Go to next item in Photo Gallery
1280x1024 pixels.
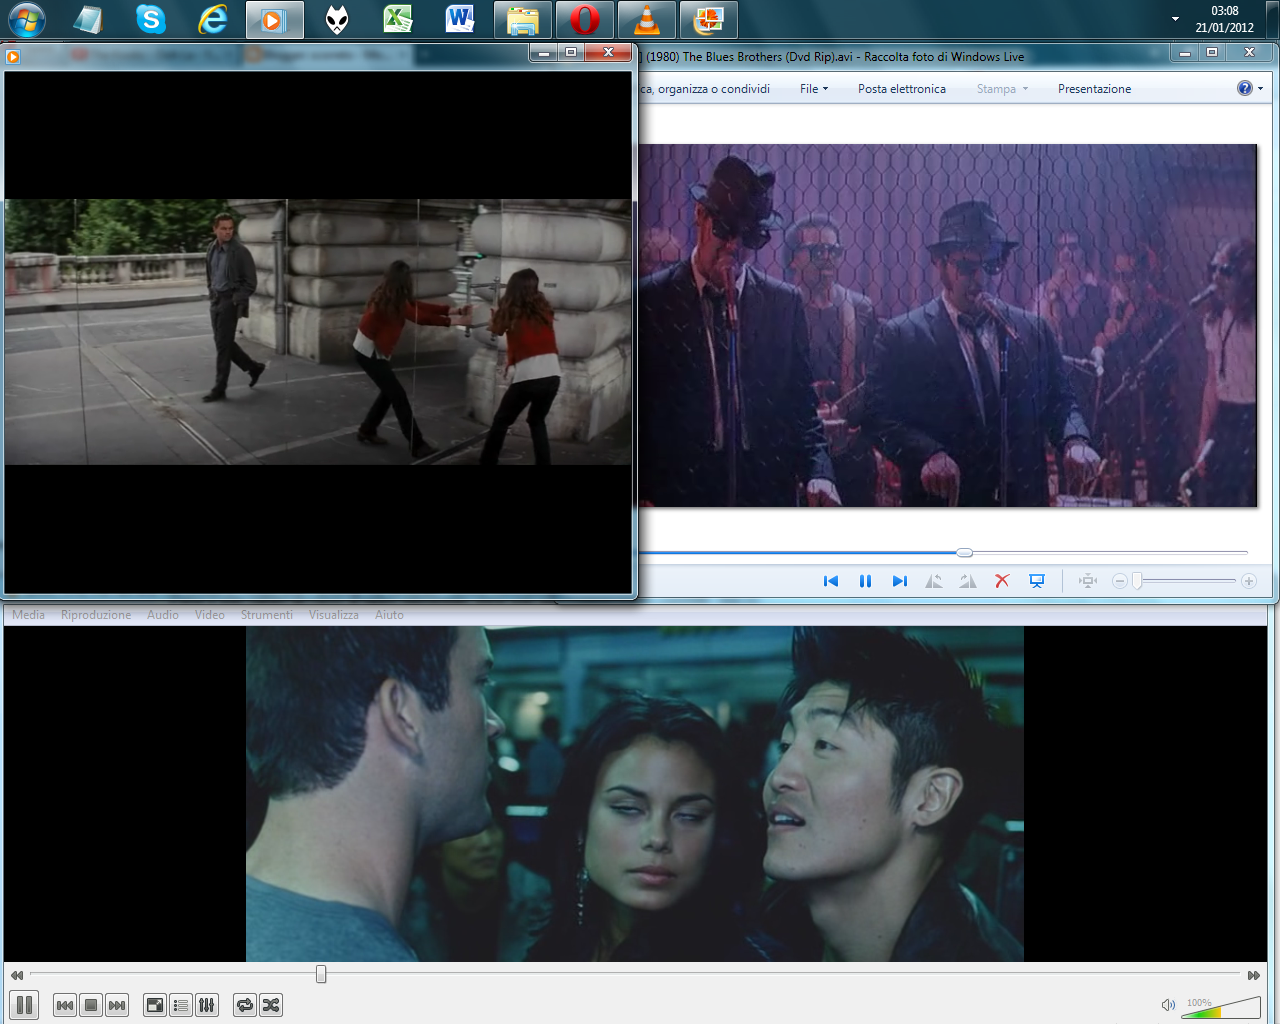[x=900, y=581]
